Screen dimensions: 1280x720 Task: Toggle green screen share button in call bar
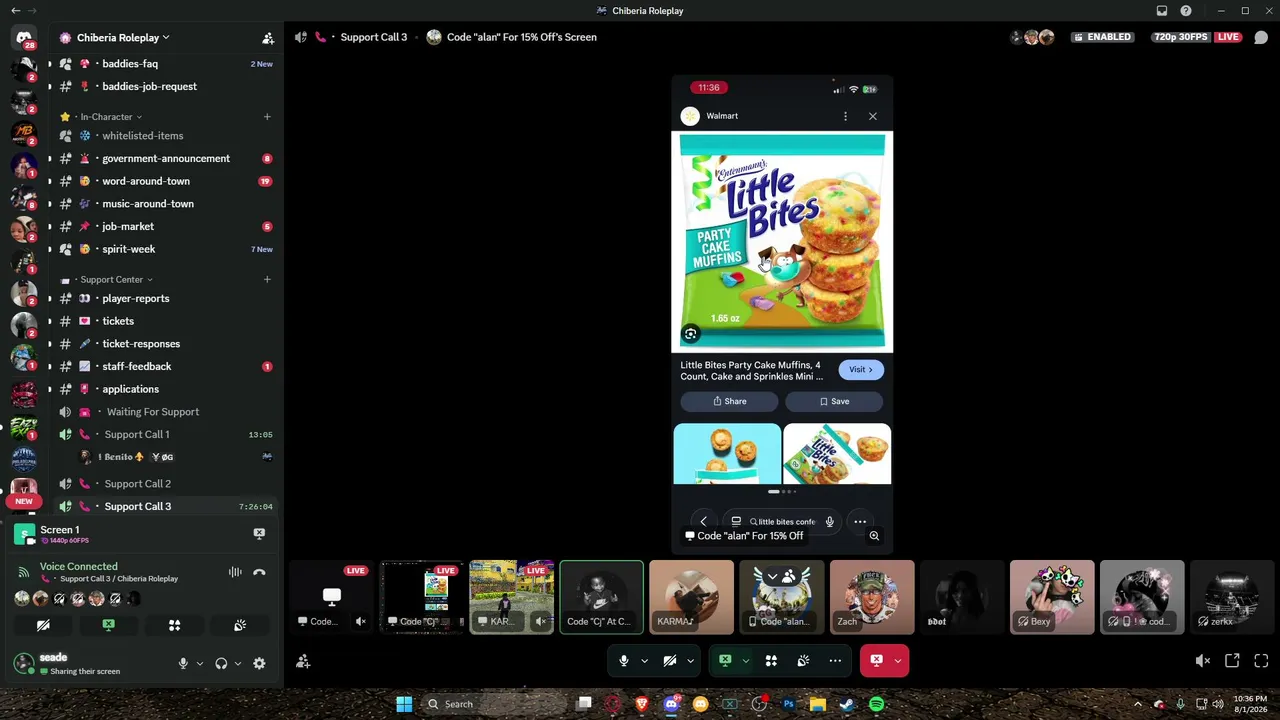[x=725, y=661]
